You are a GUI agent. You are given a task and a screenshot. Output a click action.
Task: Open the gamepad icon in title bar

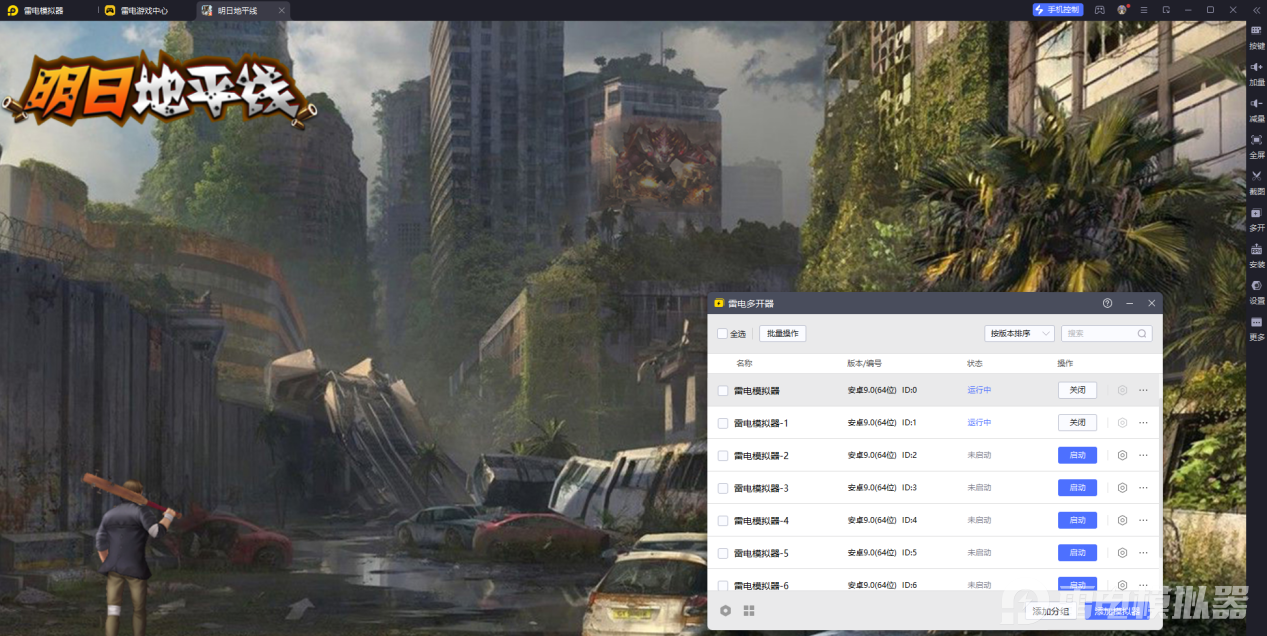[x=1099, y=10]
